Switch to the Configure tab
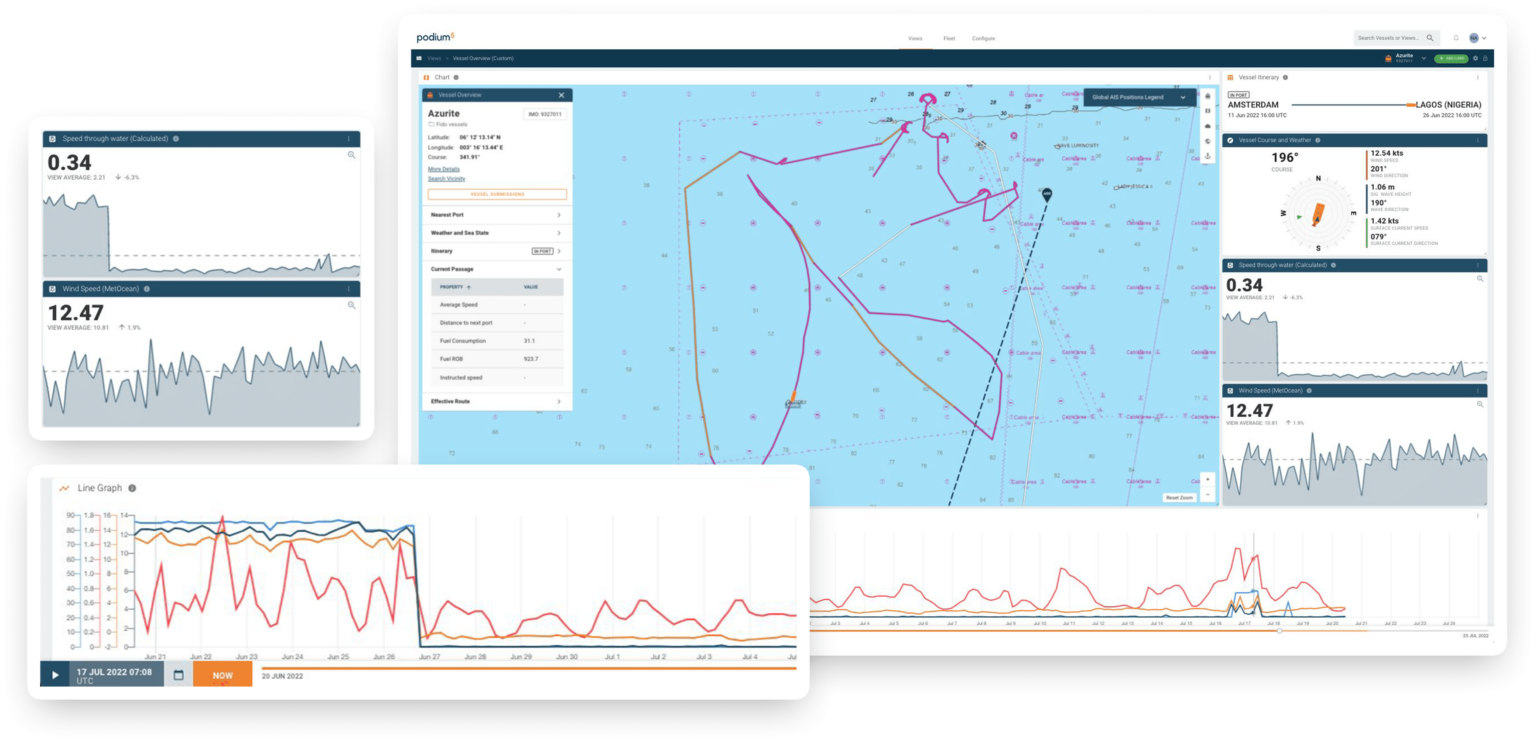 pos(984,38)
